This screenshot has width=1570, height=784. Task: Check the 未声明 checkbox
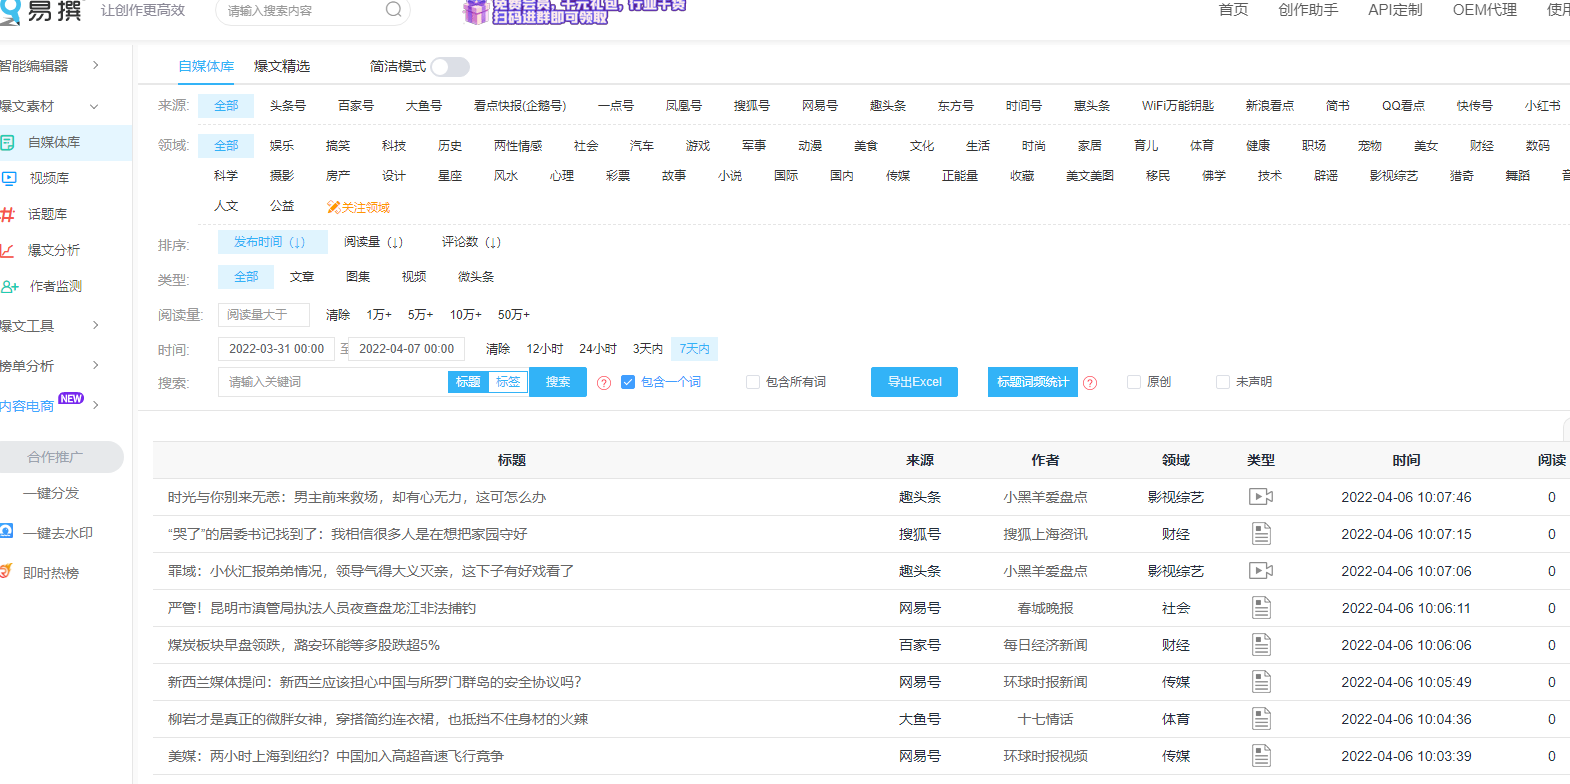click(x=1223, y=382)
